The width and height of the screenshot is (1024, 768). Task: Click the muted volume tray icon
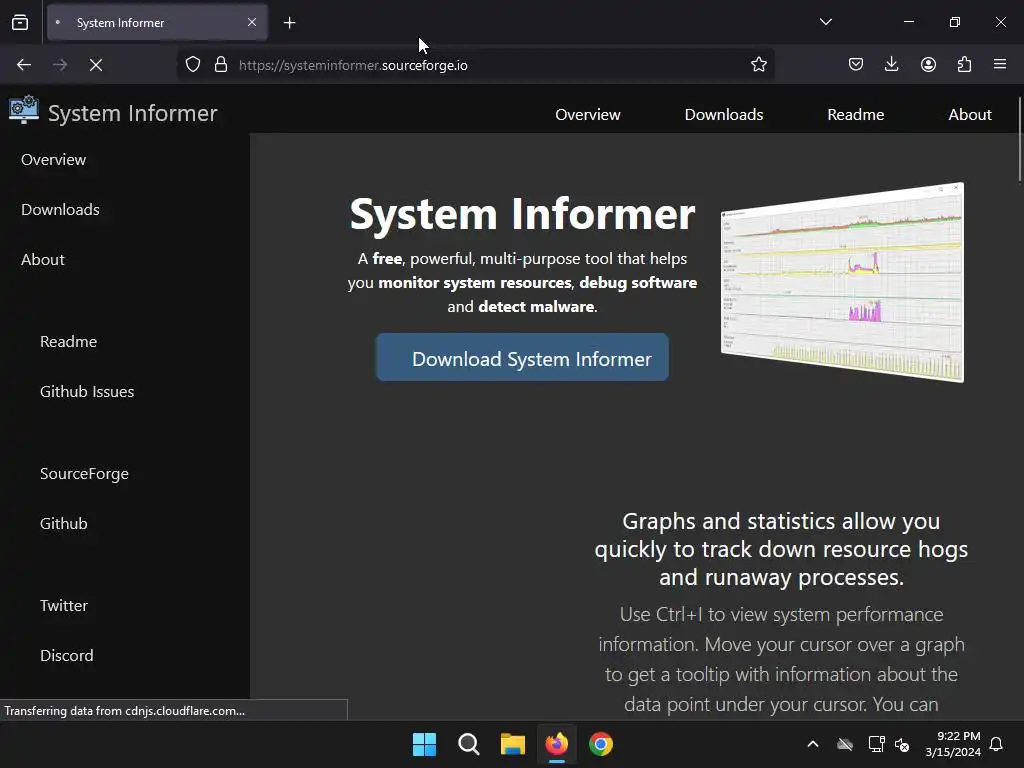[902, 744]
